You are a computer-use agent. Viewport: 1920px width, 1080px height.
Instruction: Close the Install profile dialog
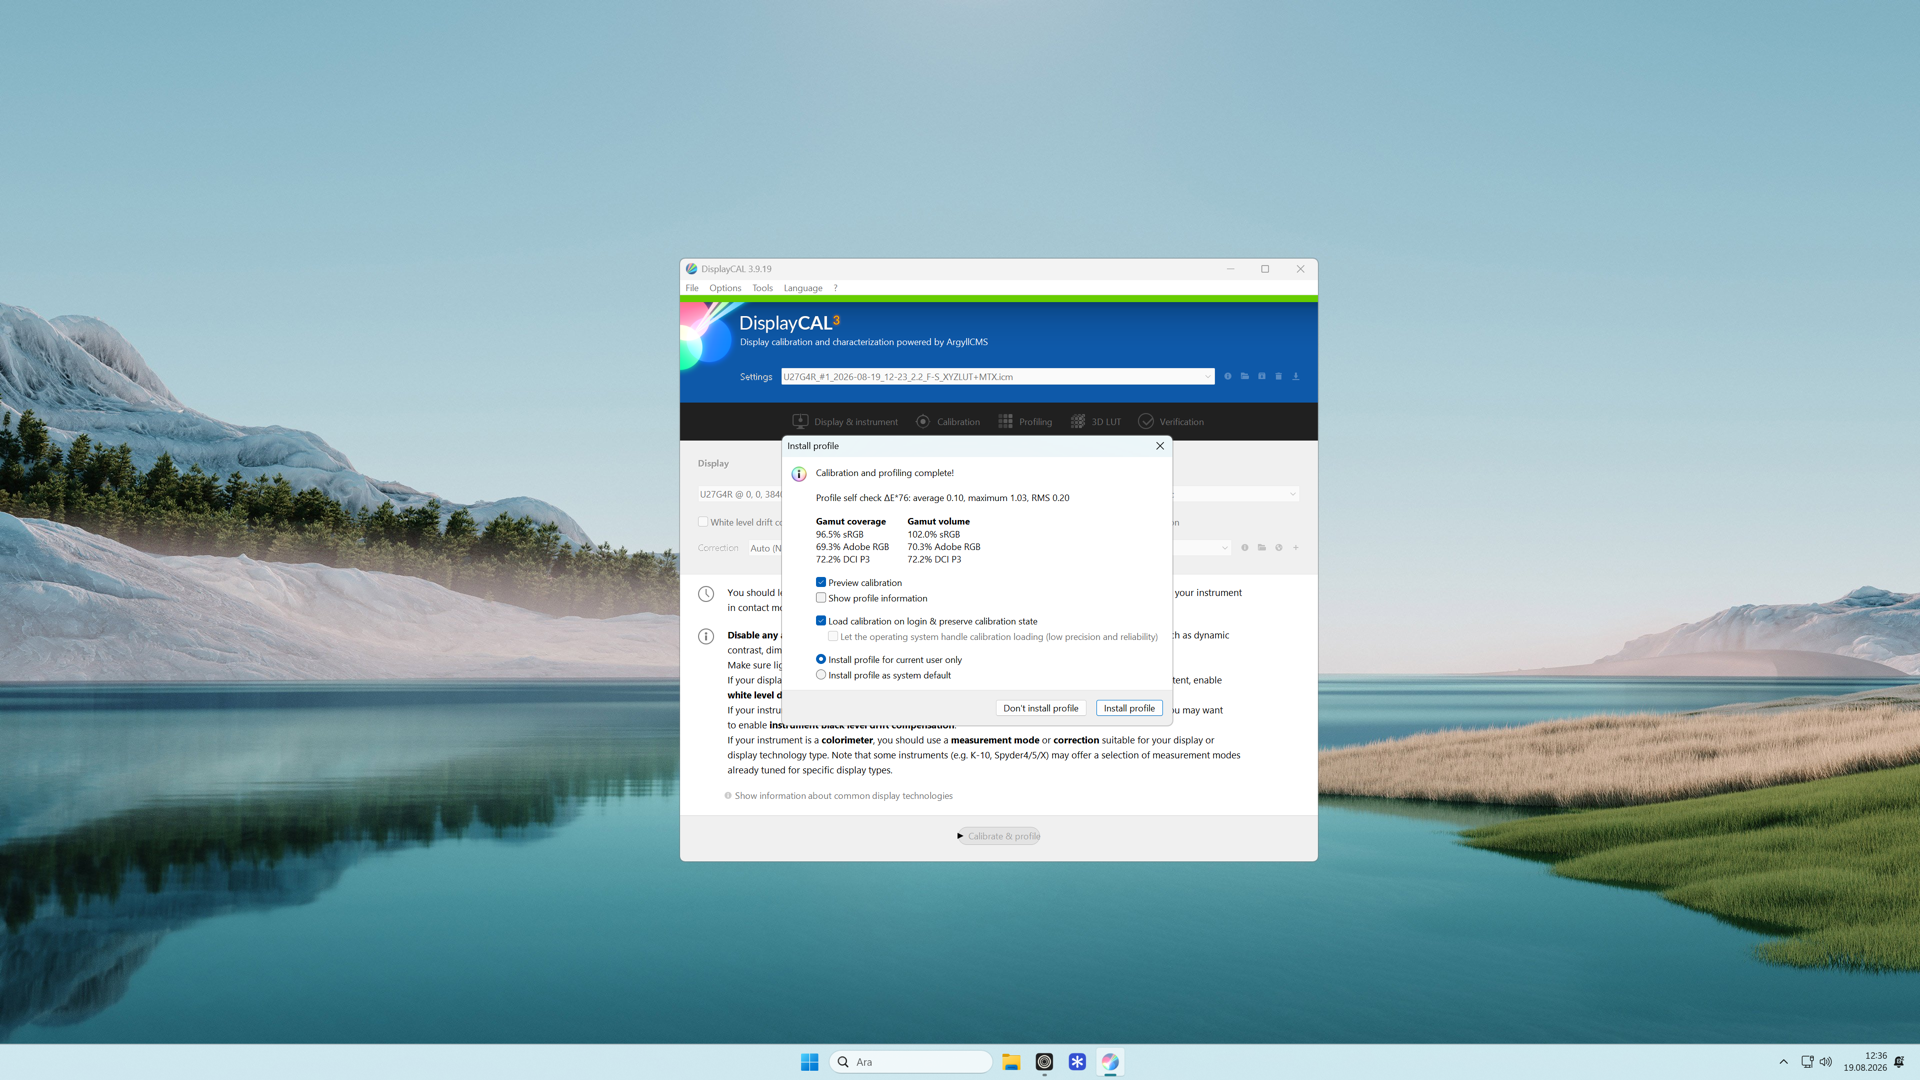[x=1160, y=446]
